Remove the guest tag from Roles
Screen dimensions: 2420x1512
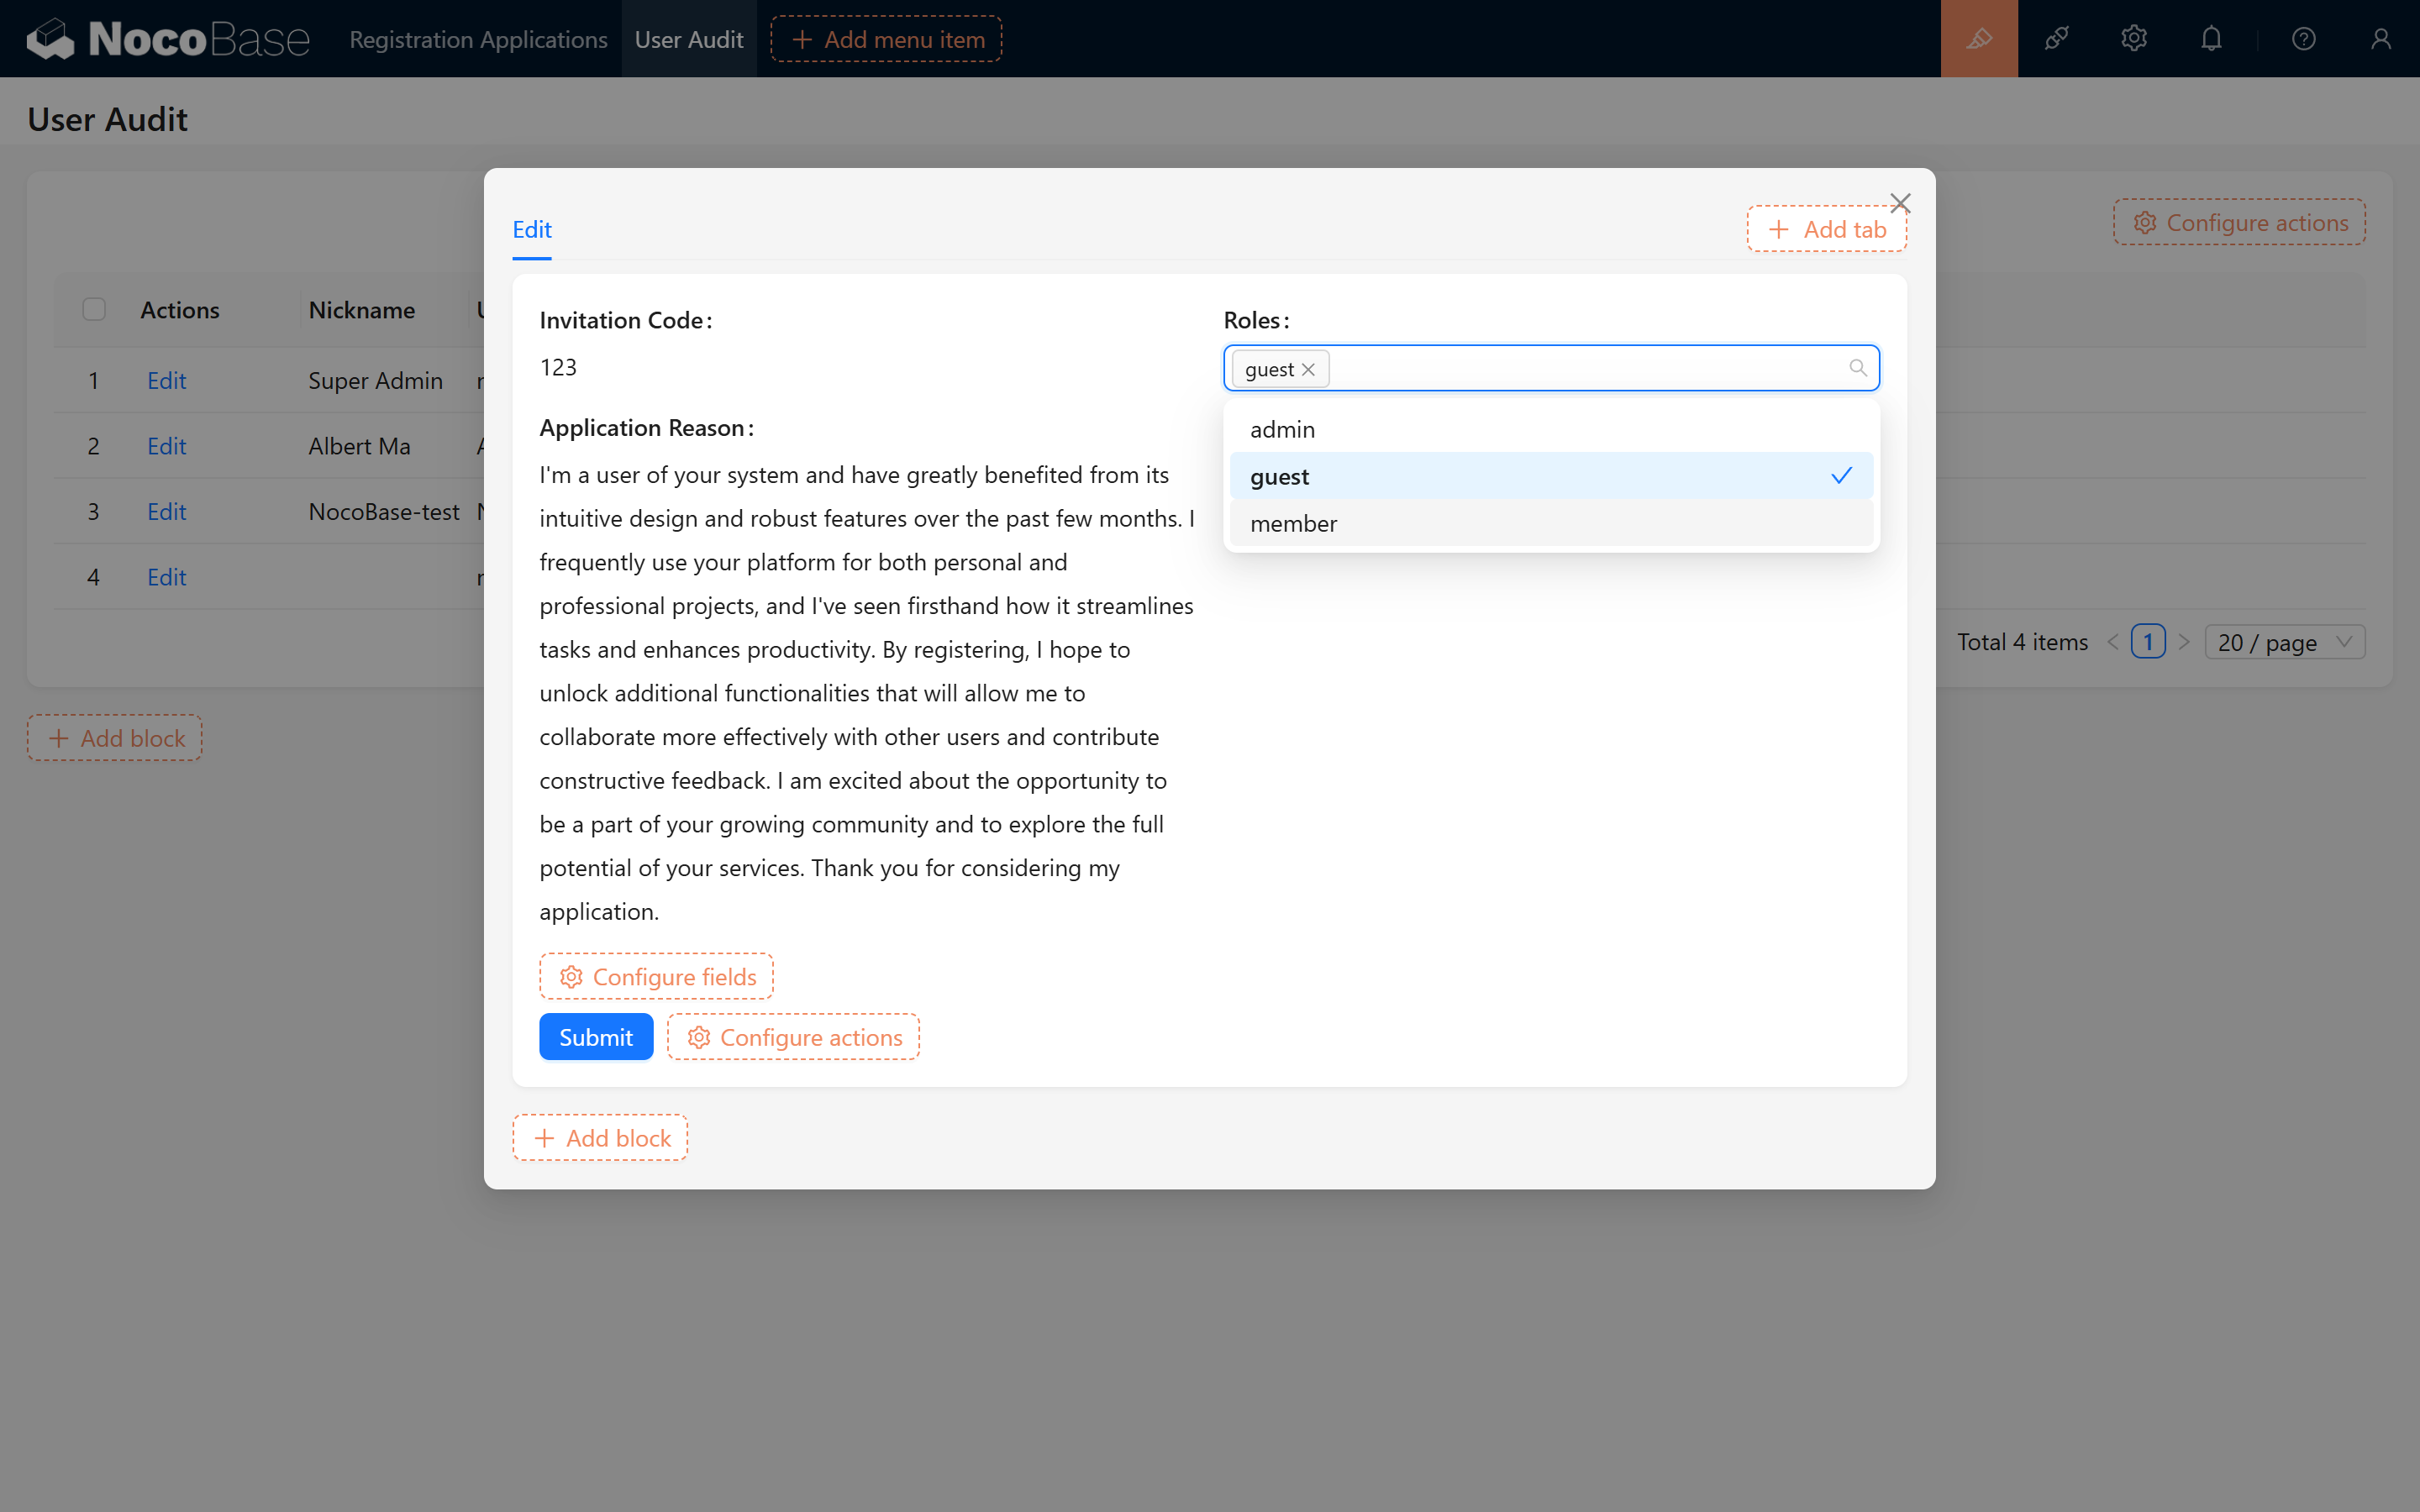1308,370
